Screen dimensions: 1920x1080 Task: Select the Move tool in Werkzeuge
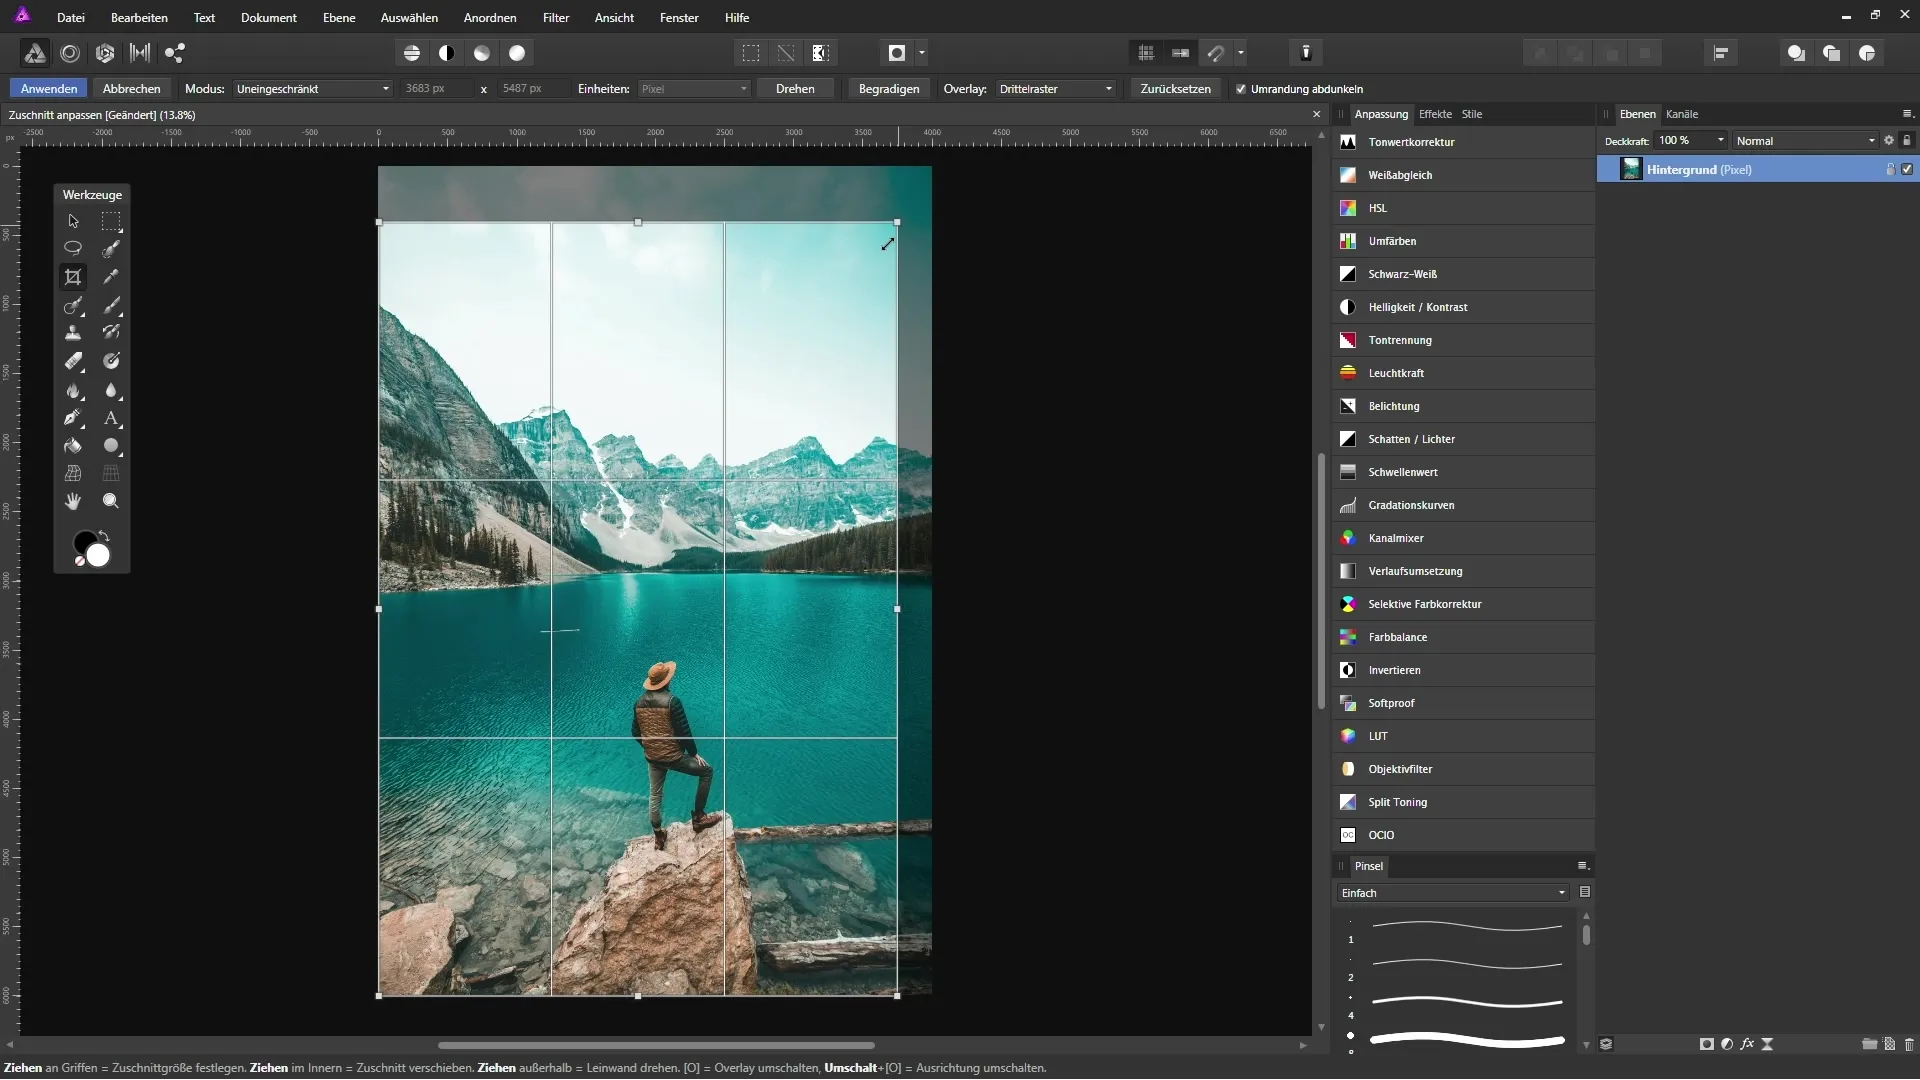coord(73,221)
